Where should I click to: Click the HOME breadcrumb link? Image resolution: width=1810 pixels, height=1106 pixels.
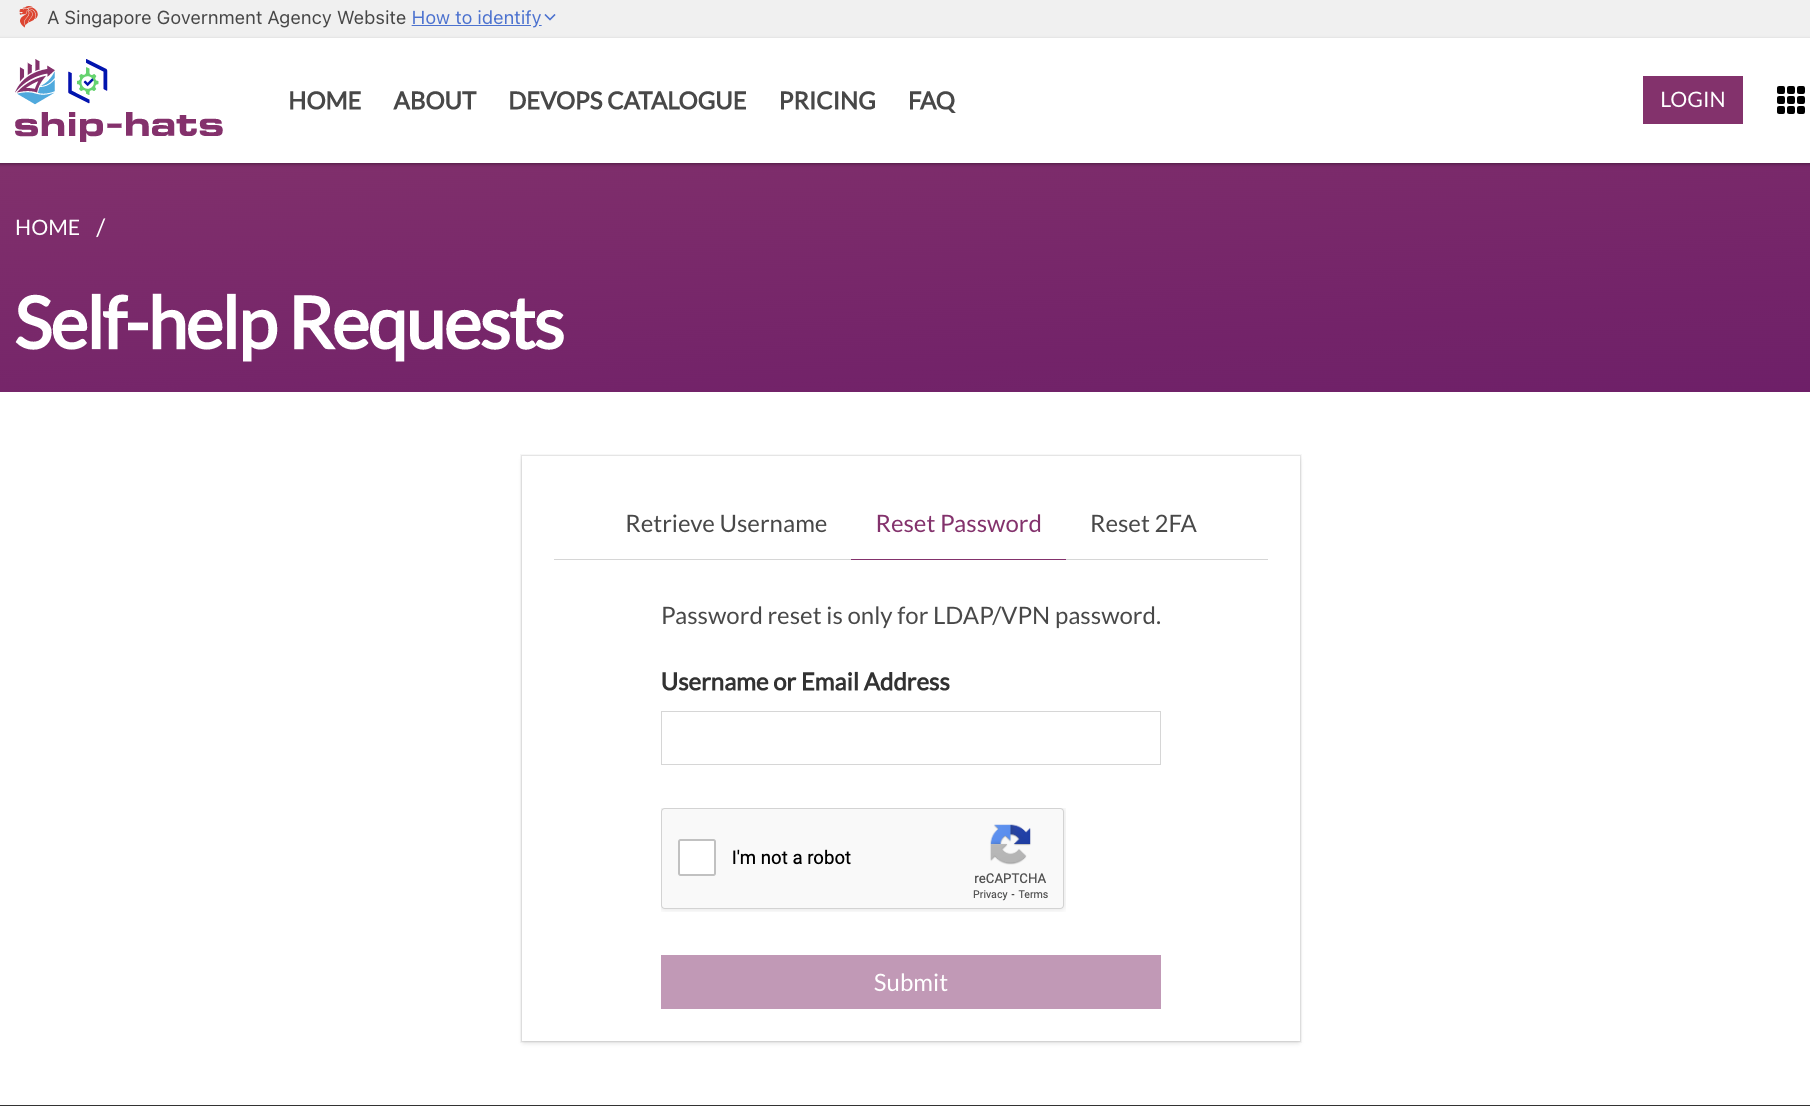(x=47, y=228)
